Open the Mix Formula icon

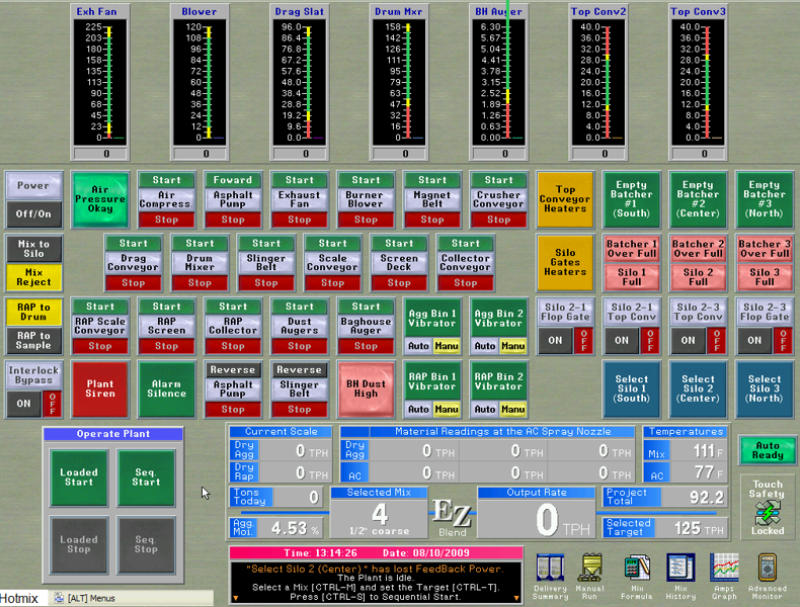pyautogui.click(x=638, y=574)
